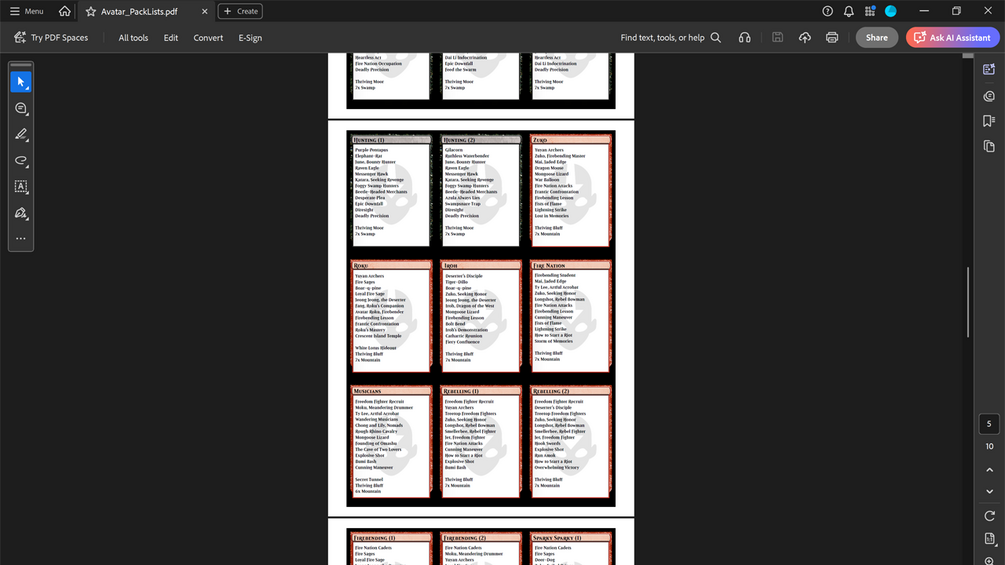Screen dimensions: 1005x565
Task: Select the Fill & Sign tool
Action: point(21,213)
